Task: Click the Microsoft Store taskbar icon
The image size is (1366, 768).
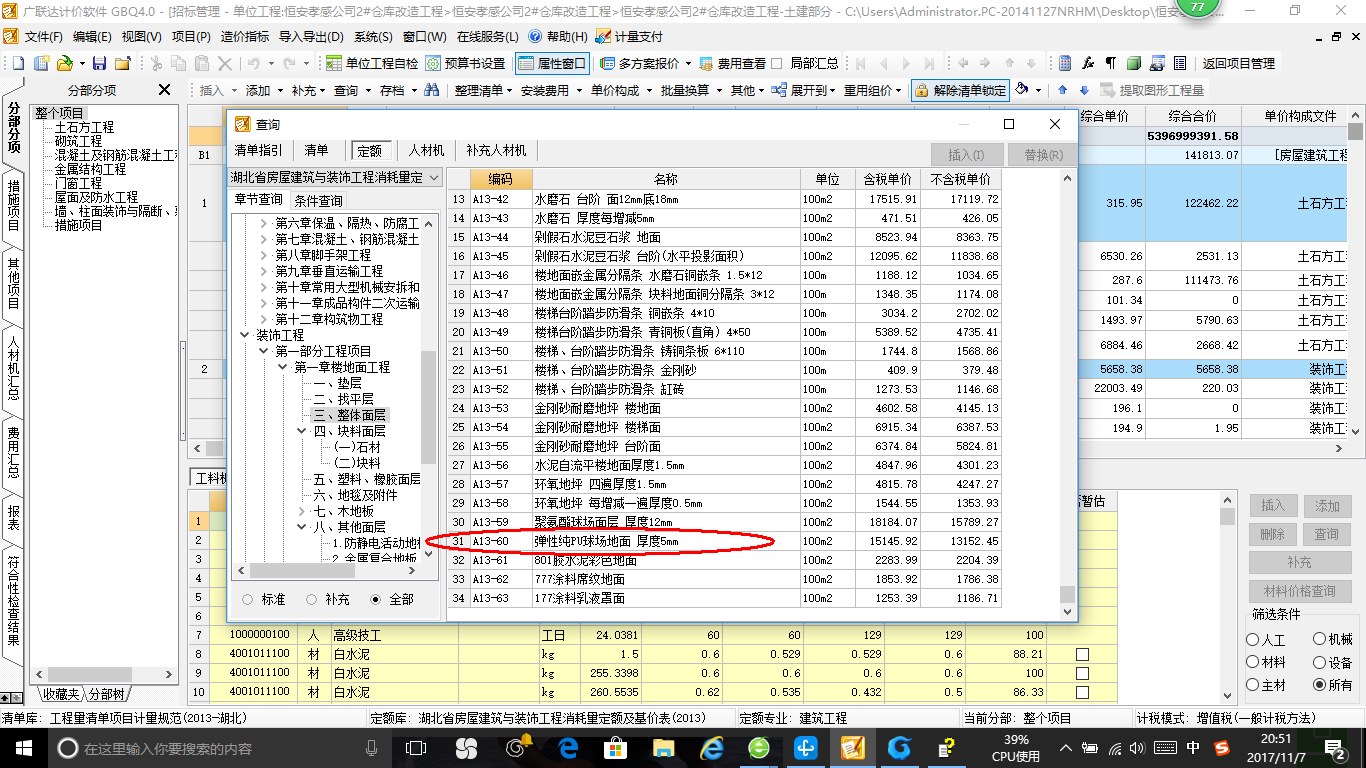Action: [x=616, y=747]
